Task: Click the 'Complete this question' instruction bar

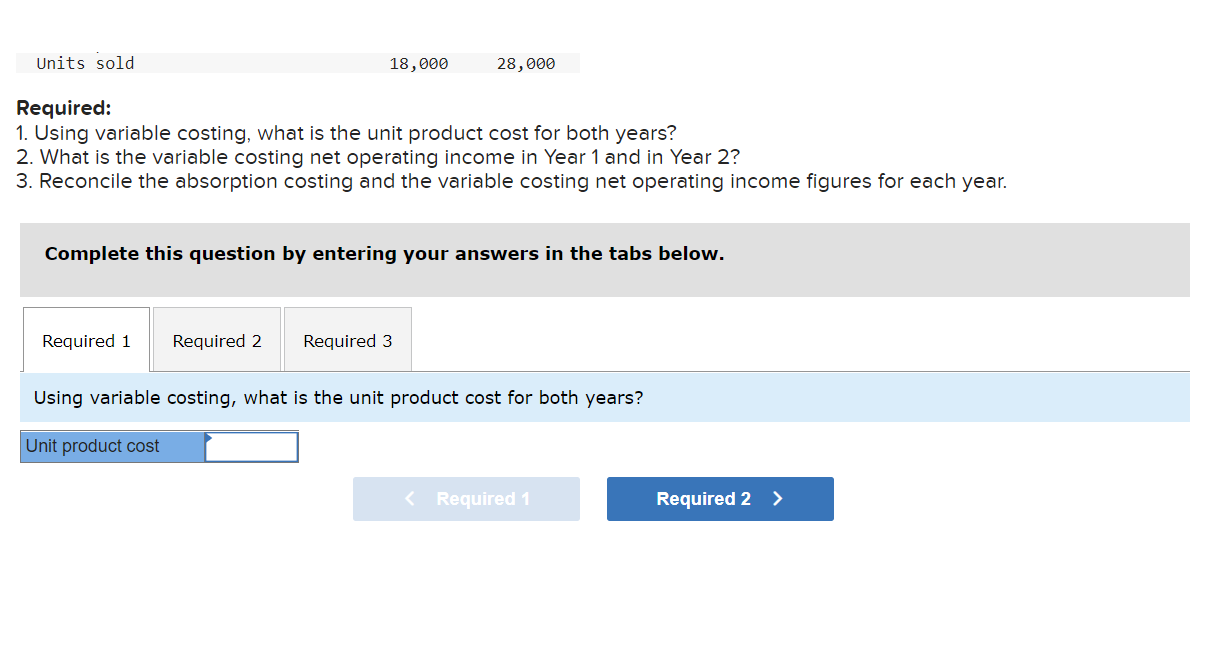Action: click(x=383, y=253)
